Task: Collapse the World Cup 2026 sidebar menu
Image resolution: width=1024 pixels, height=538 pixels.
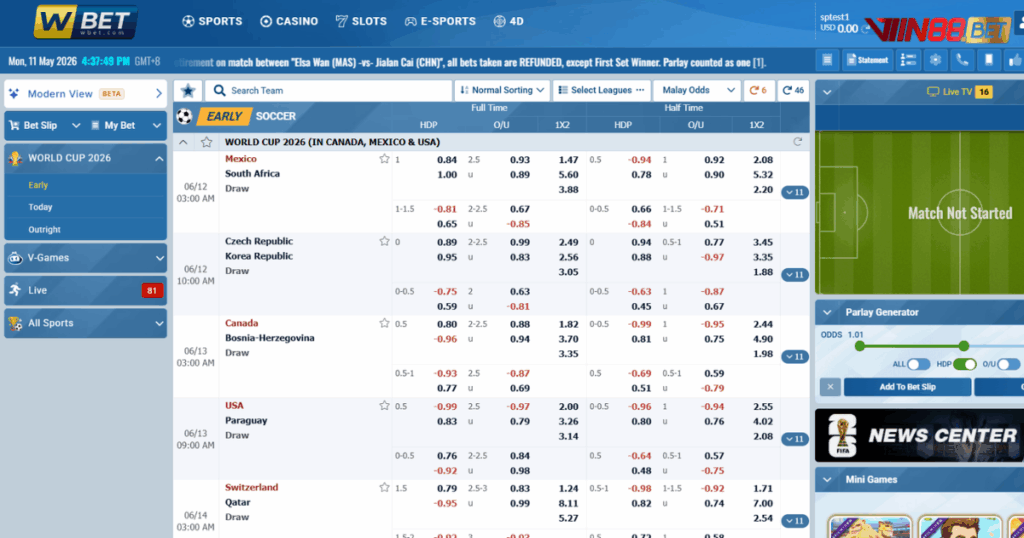Action: [x=86, y=158]
